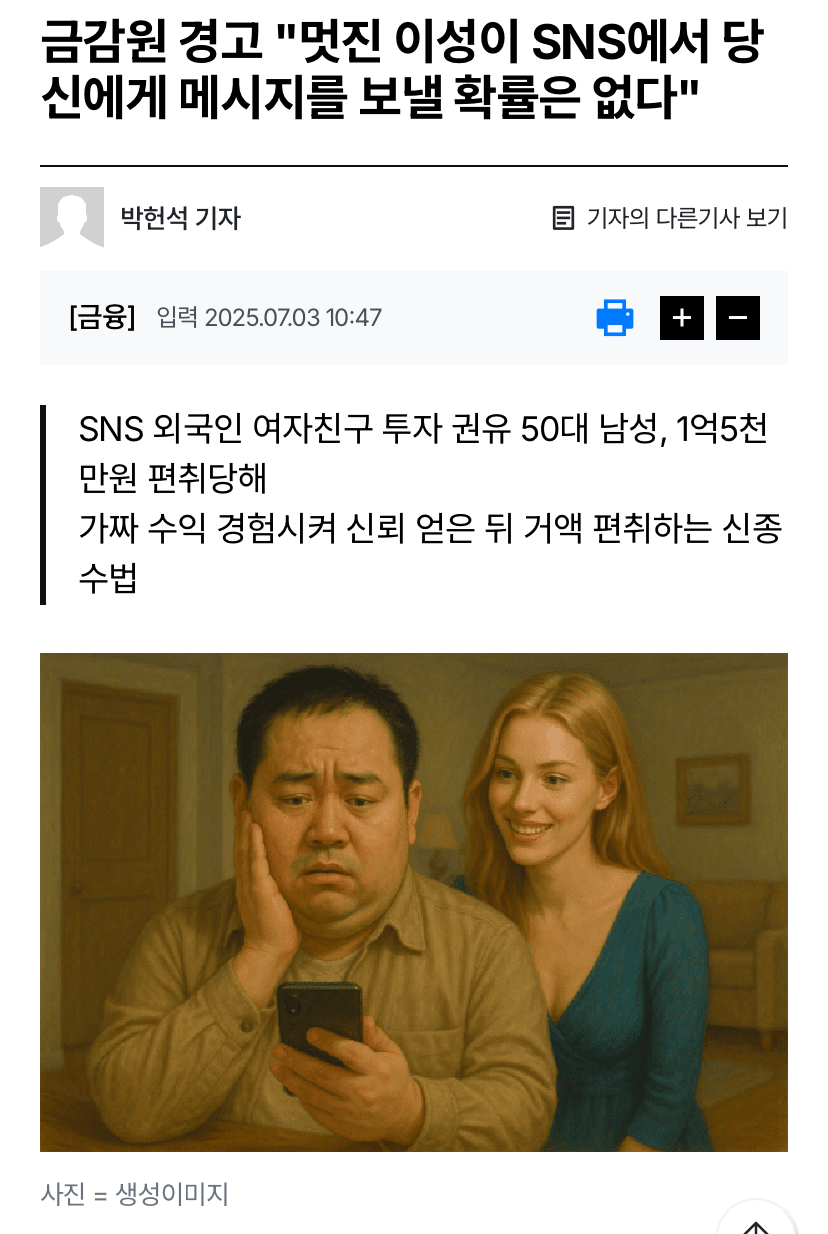This screenshot has width=828, height=1234.
Task: Tap the gray info bar containing 입력 date
Action: tap(414, 318)
